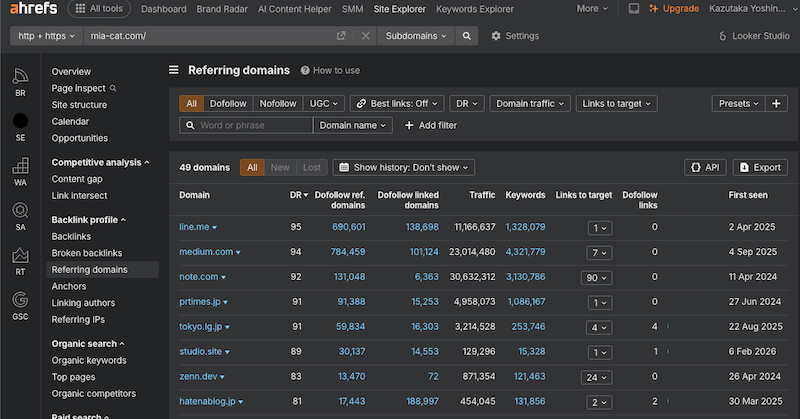Select the Nofollow filter toggle
The width and height of the screenshot is (800, 419).
click(278, 103)
